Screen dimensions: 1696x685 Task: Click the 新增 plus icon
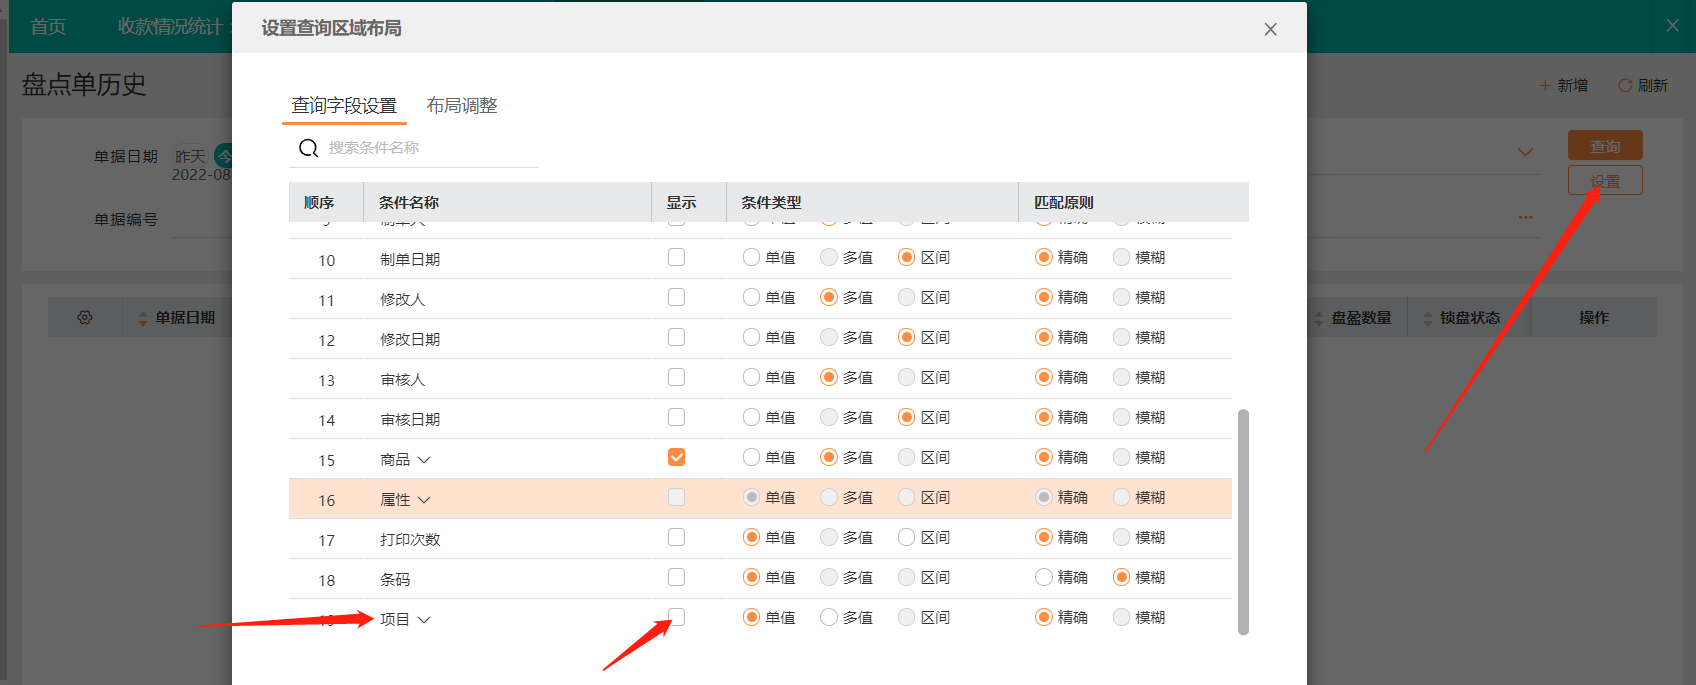[1545, 86]
